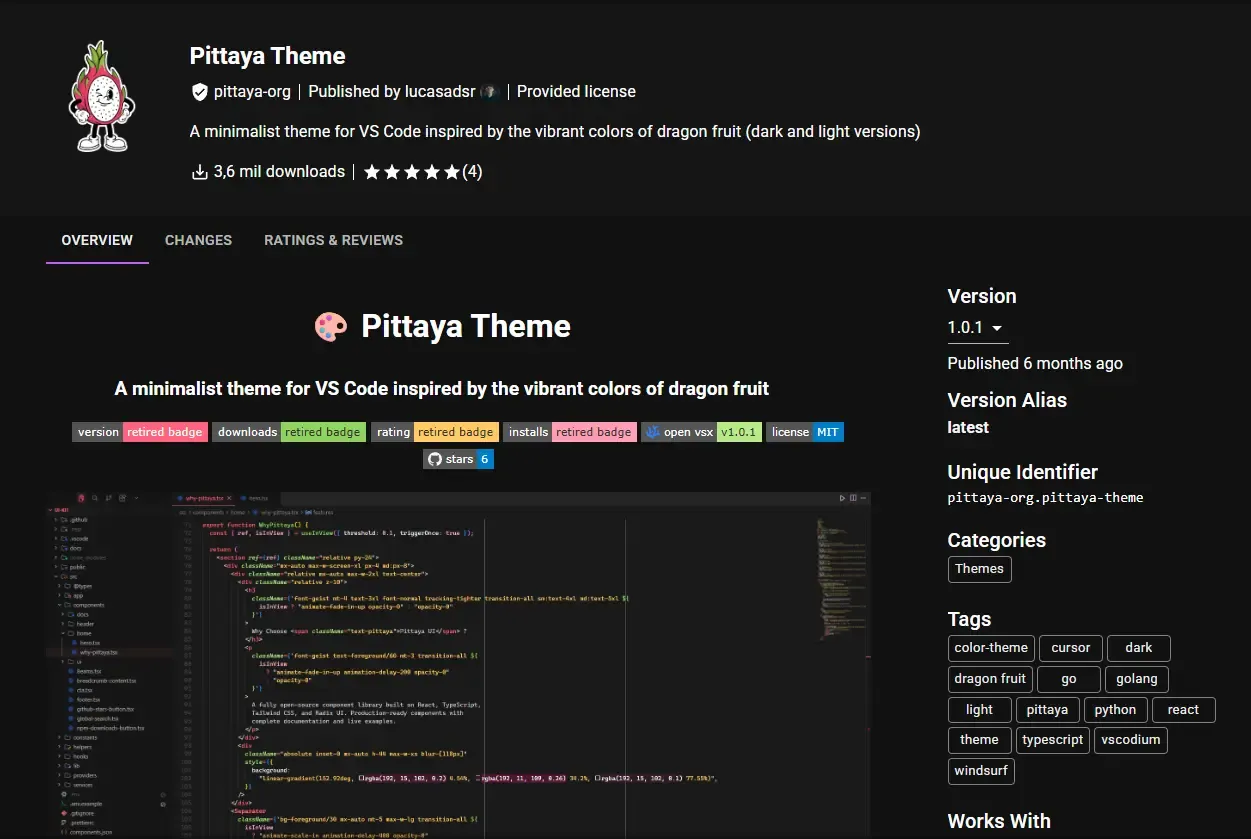Image resolution: width=1251 pixels, height=839 pixels.
Task: Click the Tags heading
Action: coord(970,620)
